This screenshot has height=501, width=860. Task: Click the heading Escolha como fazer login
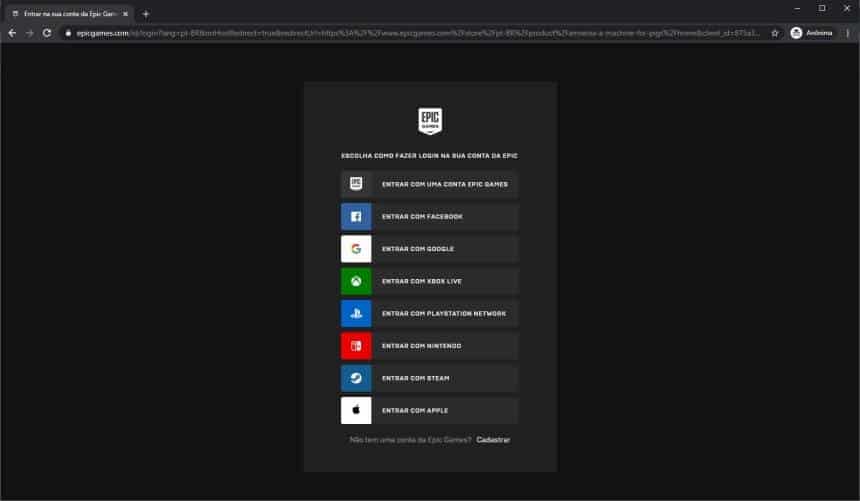[429, 156]
